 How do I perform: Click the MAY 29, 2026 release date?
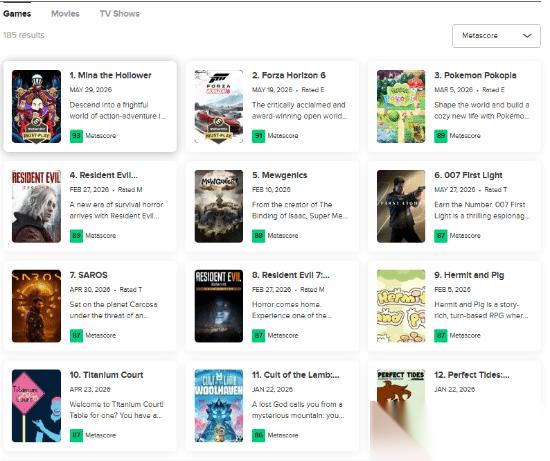click(x=90, y=90)
